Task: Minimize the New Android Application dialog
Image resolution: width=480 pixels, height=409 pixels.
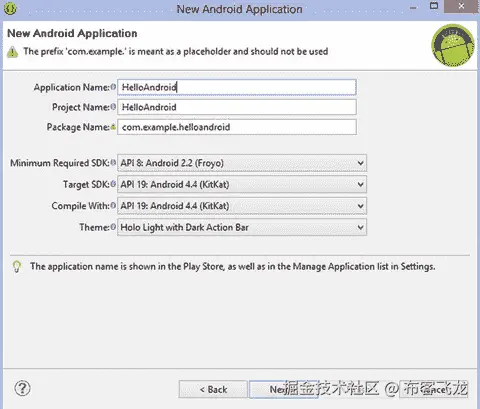Action: point(413,8)
